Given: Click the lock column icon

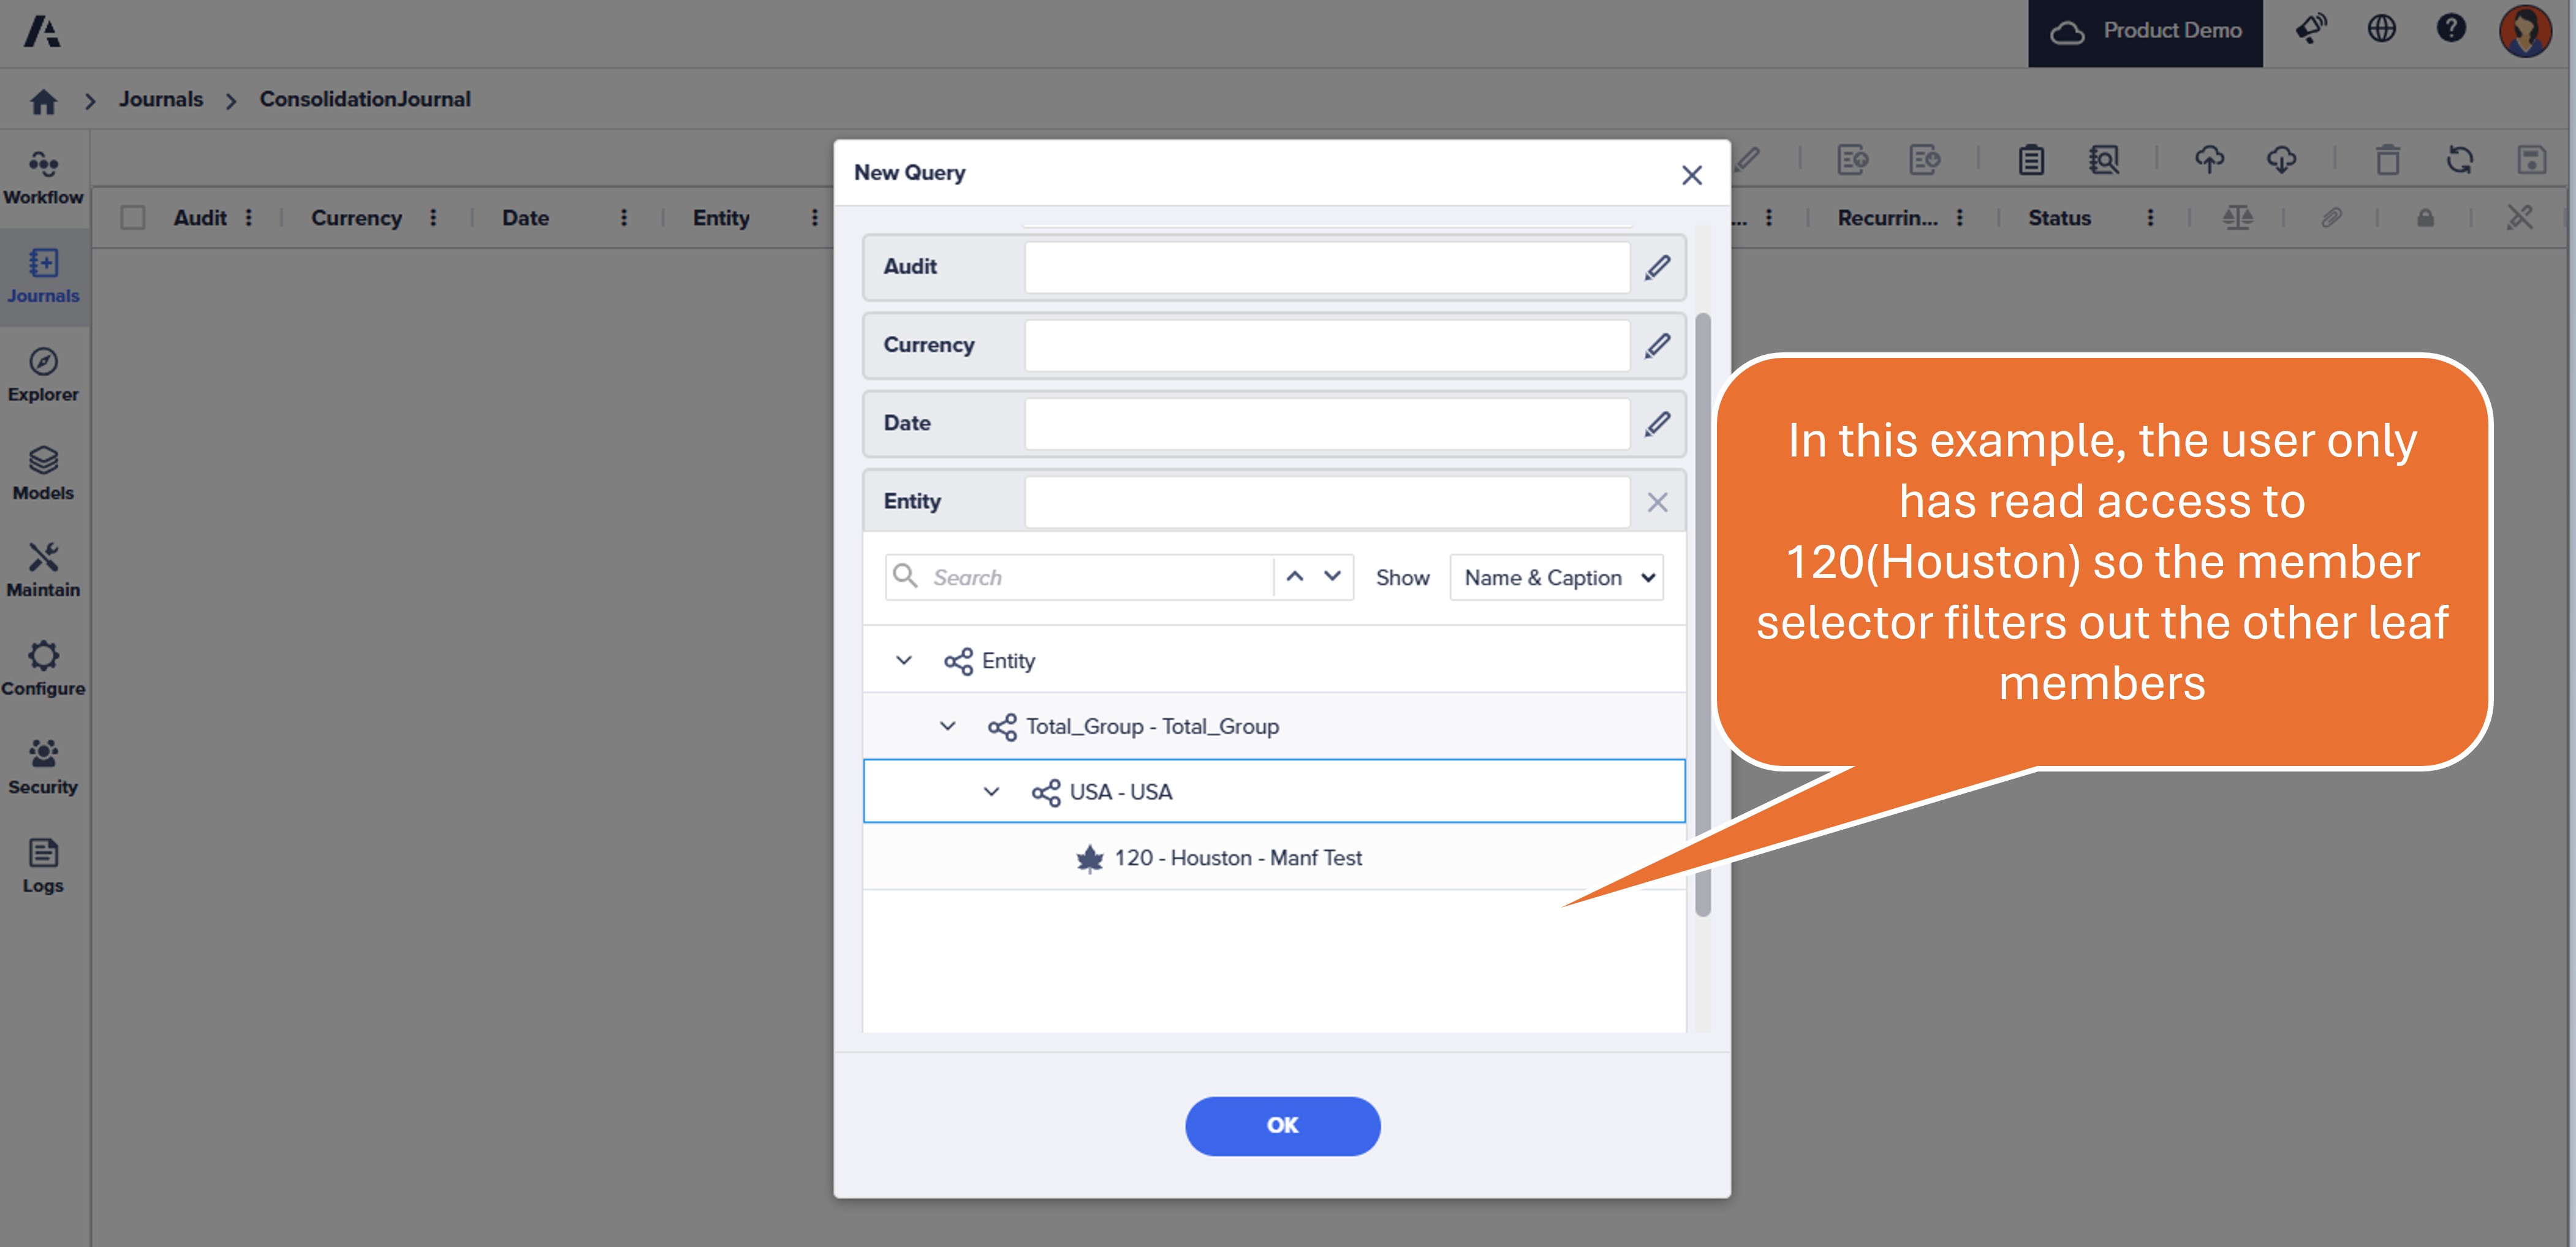Looking at the screenshot, I should [2425, 217].
